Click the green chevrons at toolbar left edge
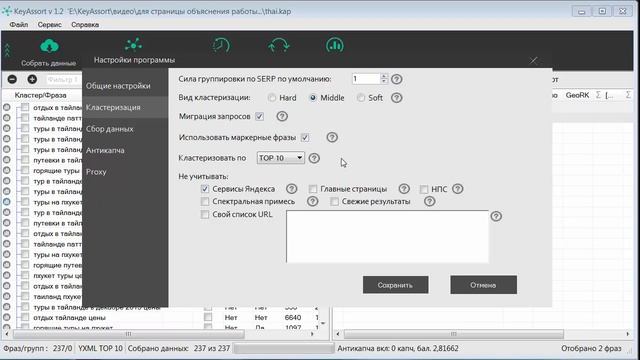 (x=7, y=50)
